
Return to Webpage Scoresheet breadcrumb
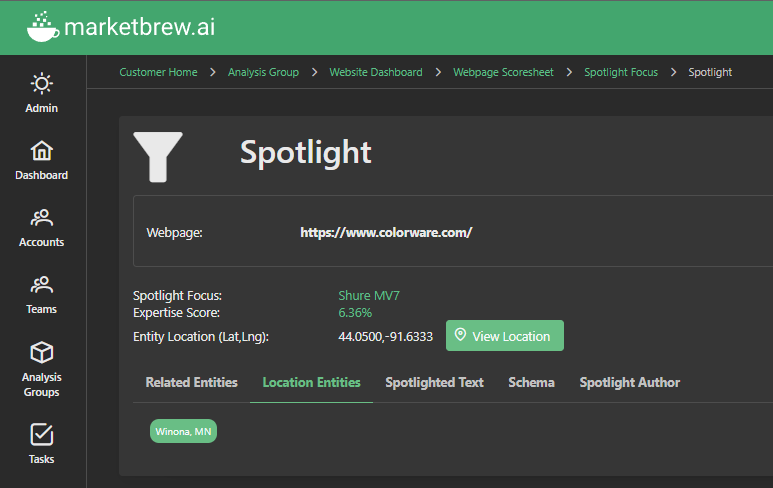[x=503, y=72]
